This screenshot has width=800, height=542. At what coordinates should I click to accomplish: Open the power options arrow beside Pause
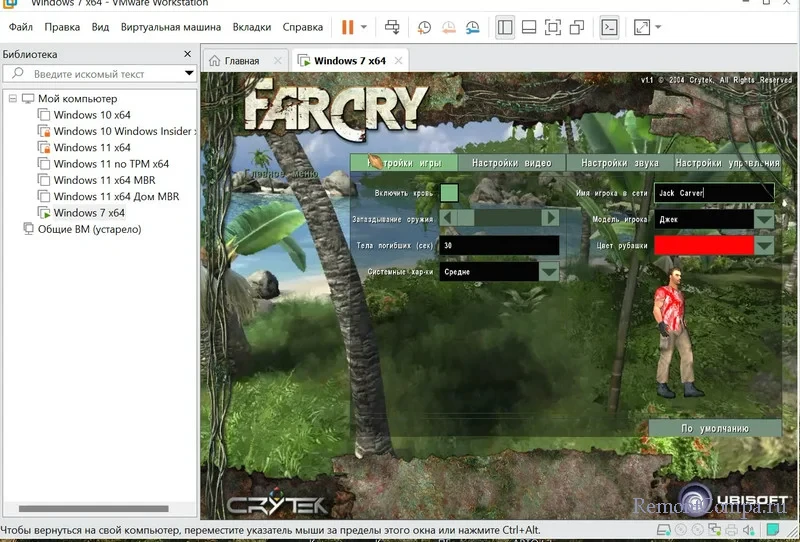click(x=364, y=27)
